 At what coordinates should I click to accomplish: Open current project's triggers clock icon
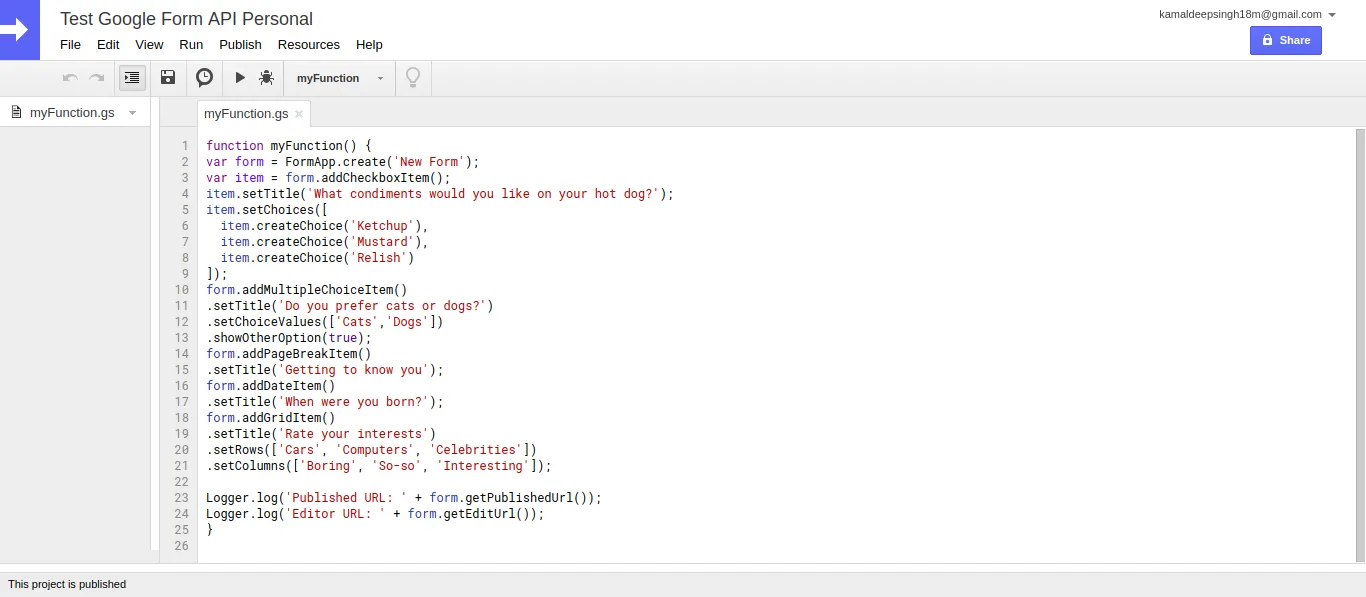(204, 77)
